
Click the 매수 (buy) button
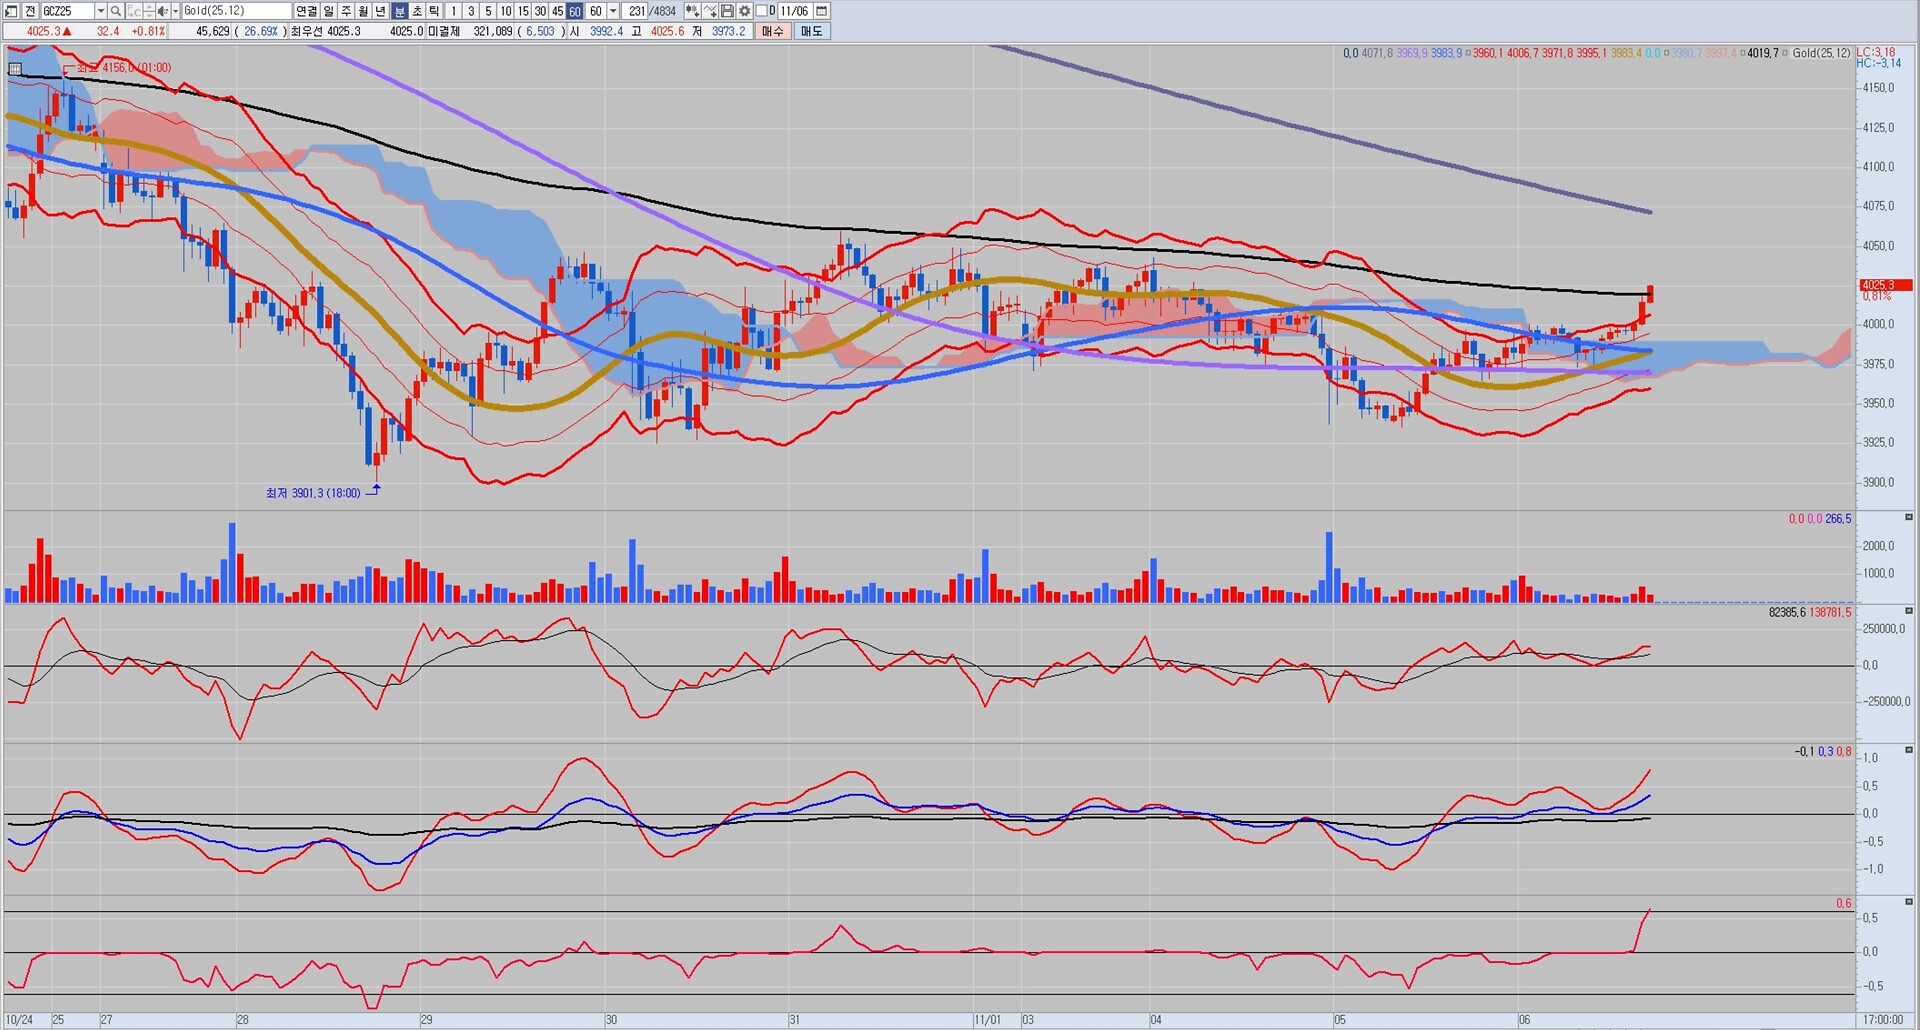click(773, 31)
